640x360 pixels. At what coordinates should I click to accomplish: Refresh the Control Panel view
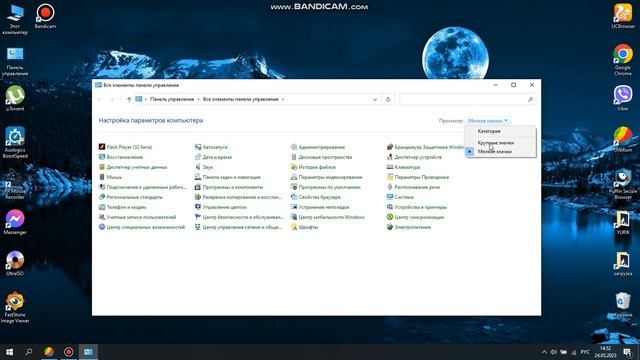(388, 100)
